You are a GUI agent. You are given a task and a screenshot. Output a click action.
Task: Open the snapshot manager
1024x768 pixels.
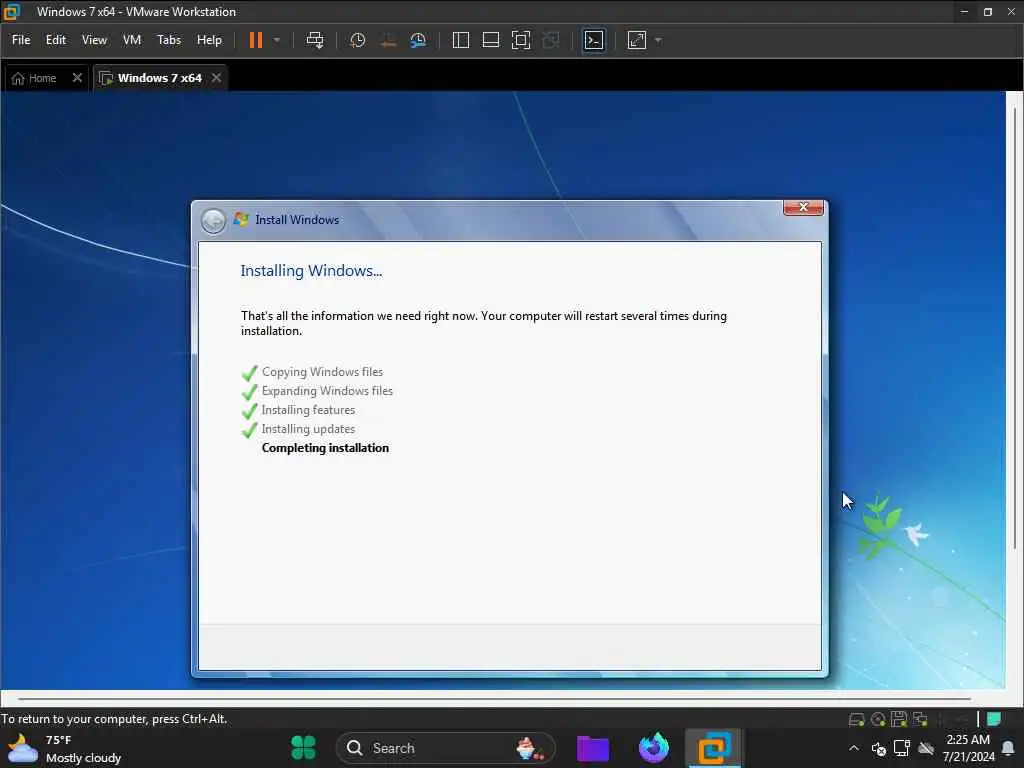(418, 40)
